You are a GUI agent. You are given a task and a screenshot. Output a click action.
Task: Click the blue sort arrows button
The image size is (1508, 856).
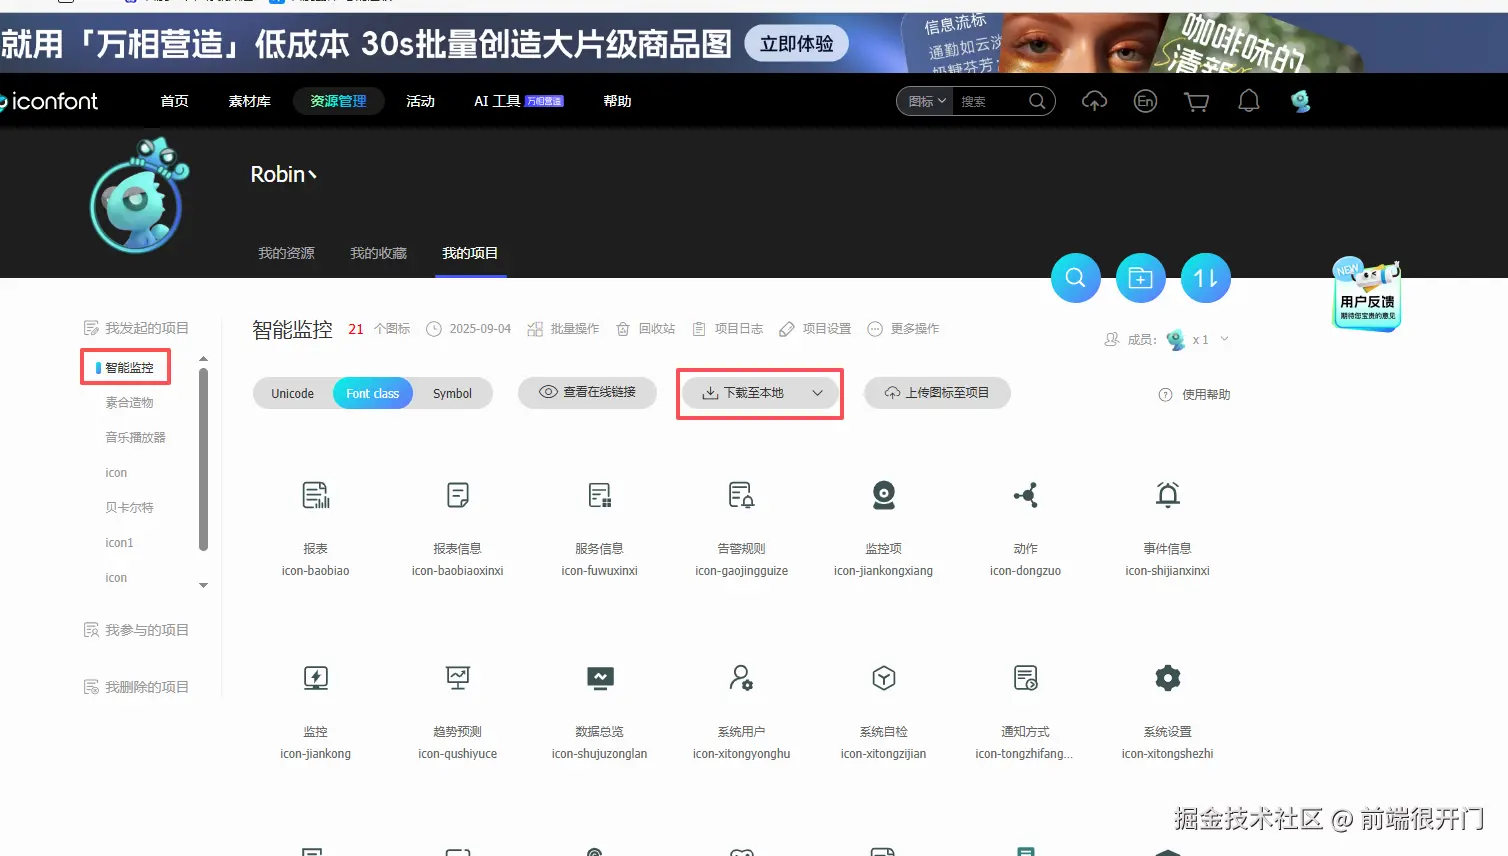click(x=1206, y=278)
